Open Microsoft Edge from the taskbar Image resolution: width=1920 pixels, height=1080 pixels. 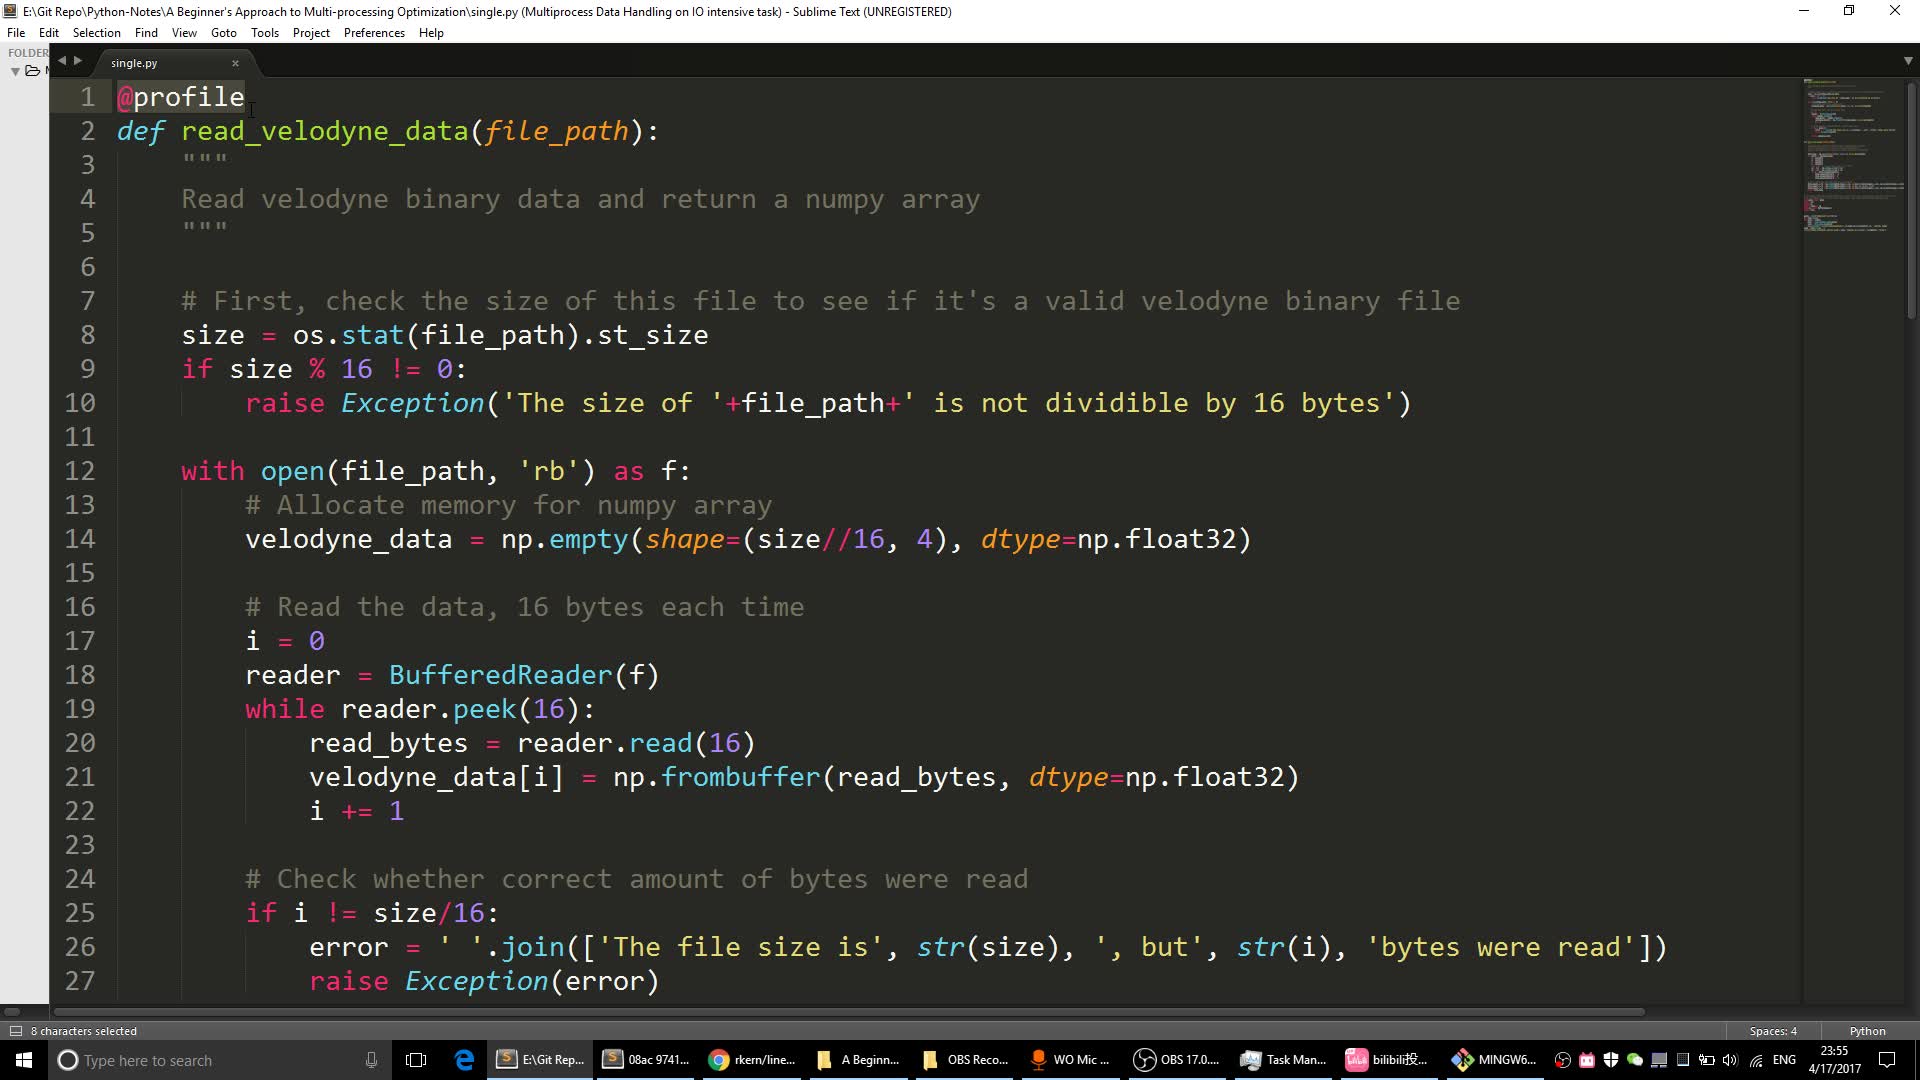tap(465, 1059)
